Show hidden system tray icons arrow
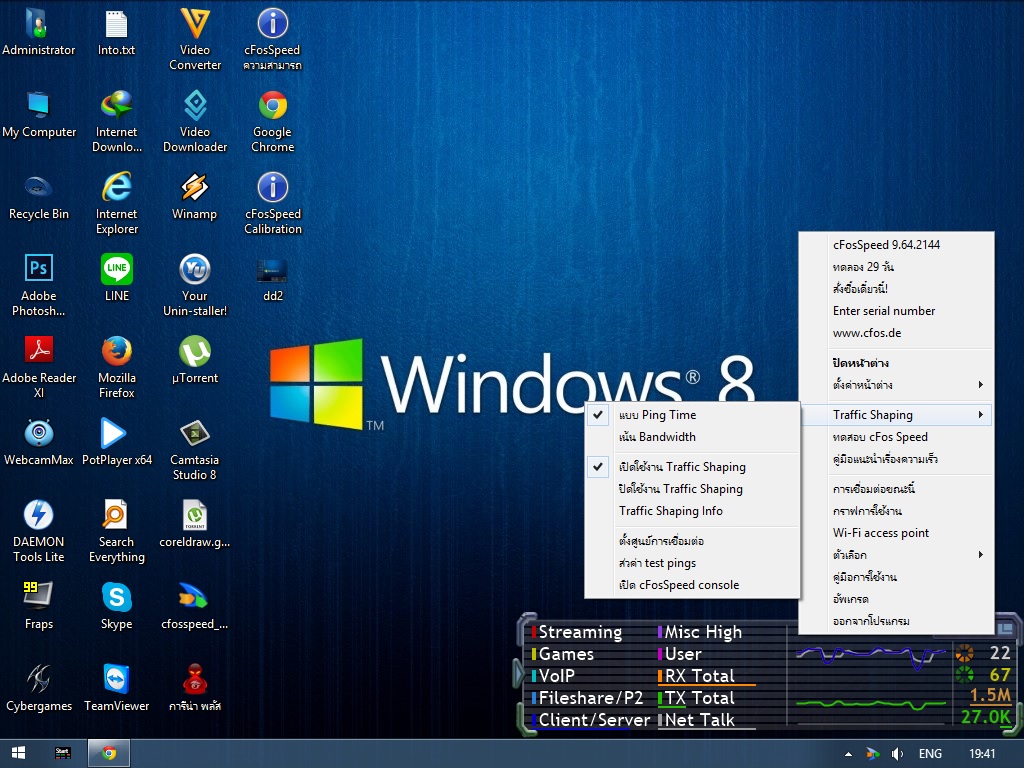The width and height of the screenshot is (1024, 768). 848,754
